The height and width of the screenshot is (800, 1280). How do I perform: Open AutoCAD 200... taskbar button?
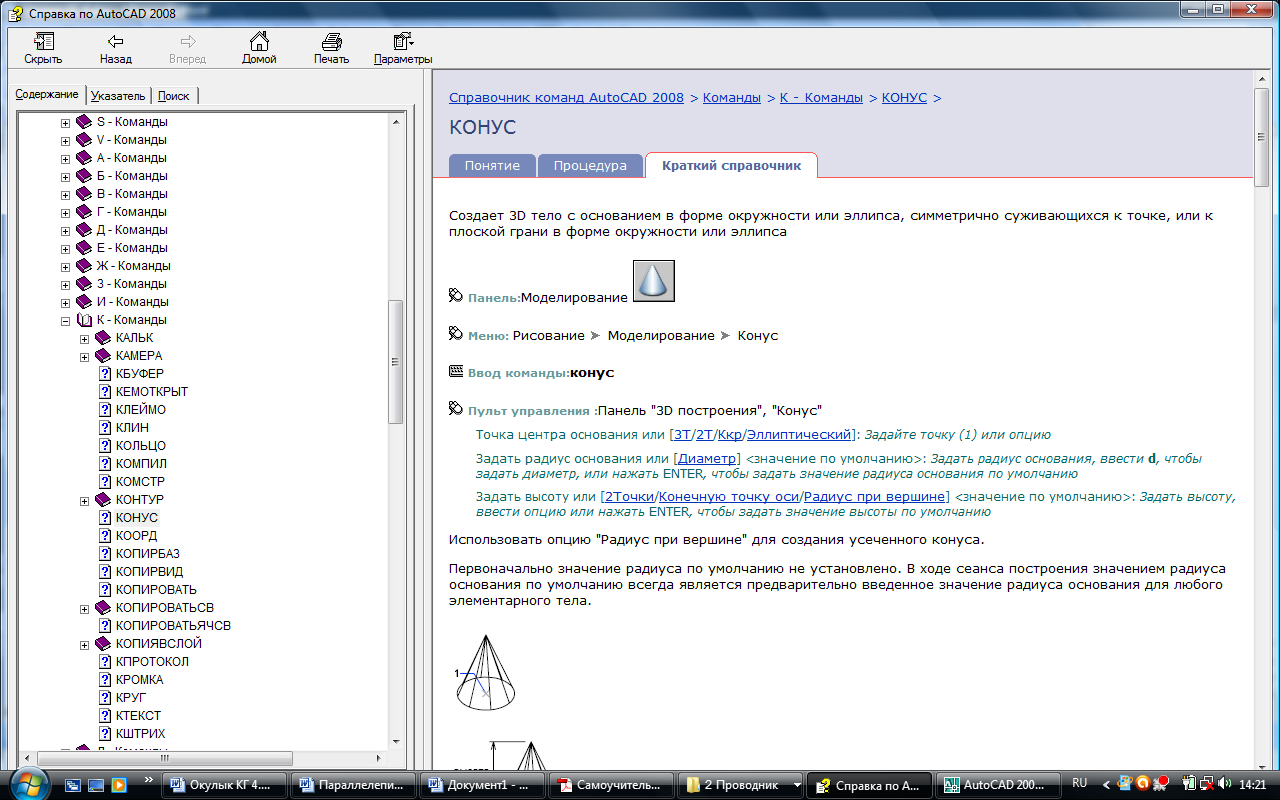pos(1000,785)
